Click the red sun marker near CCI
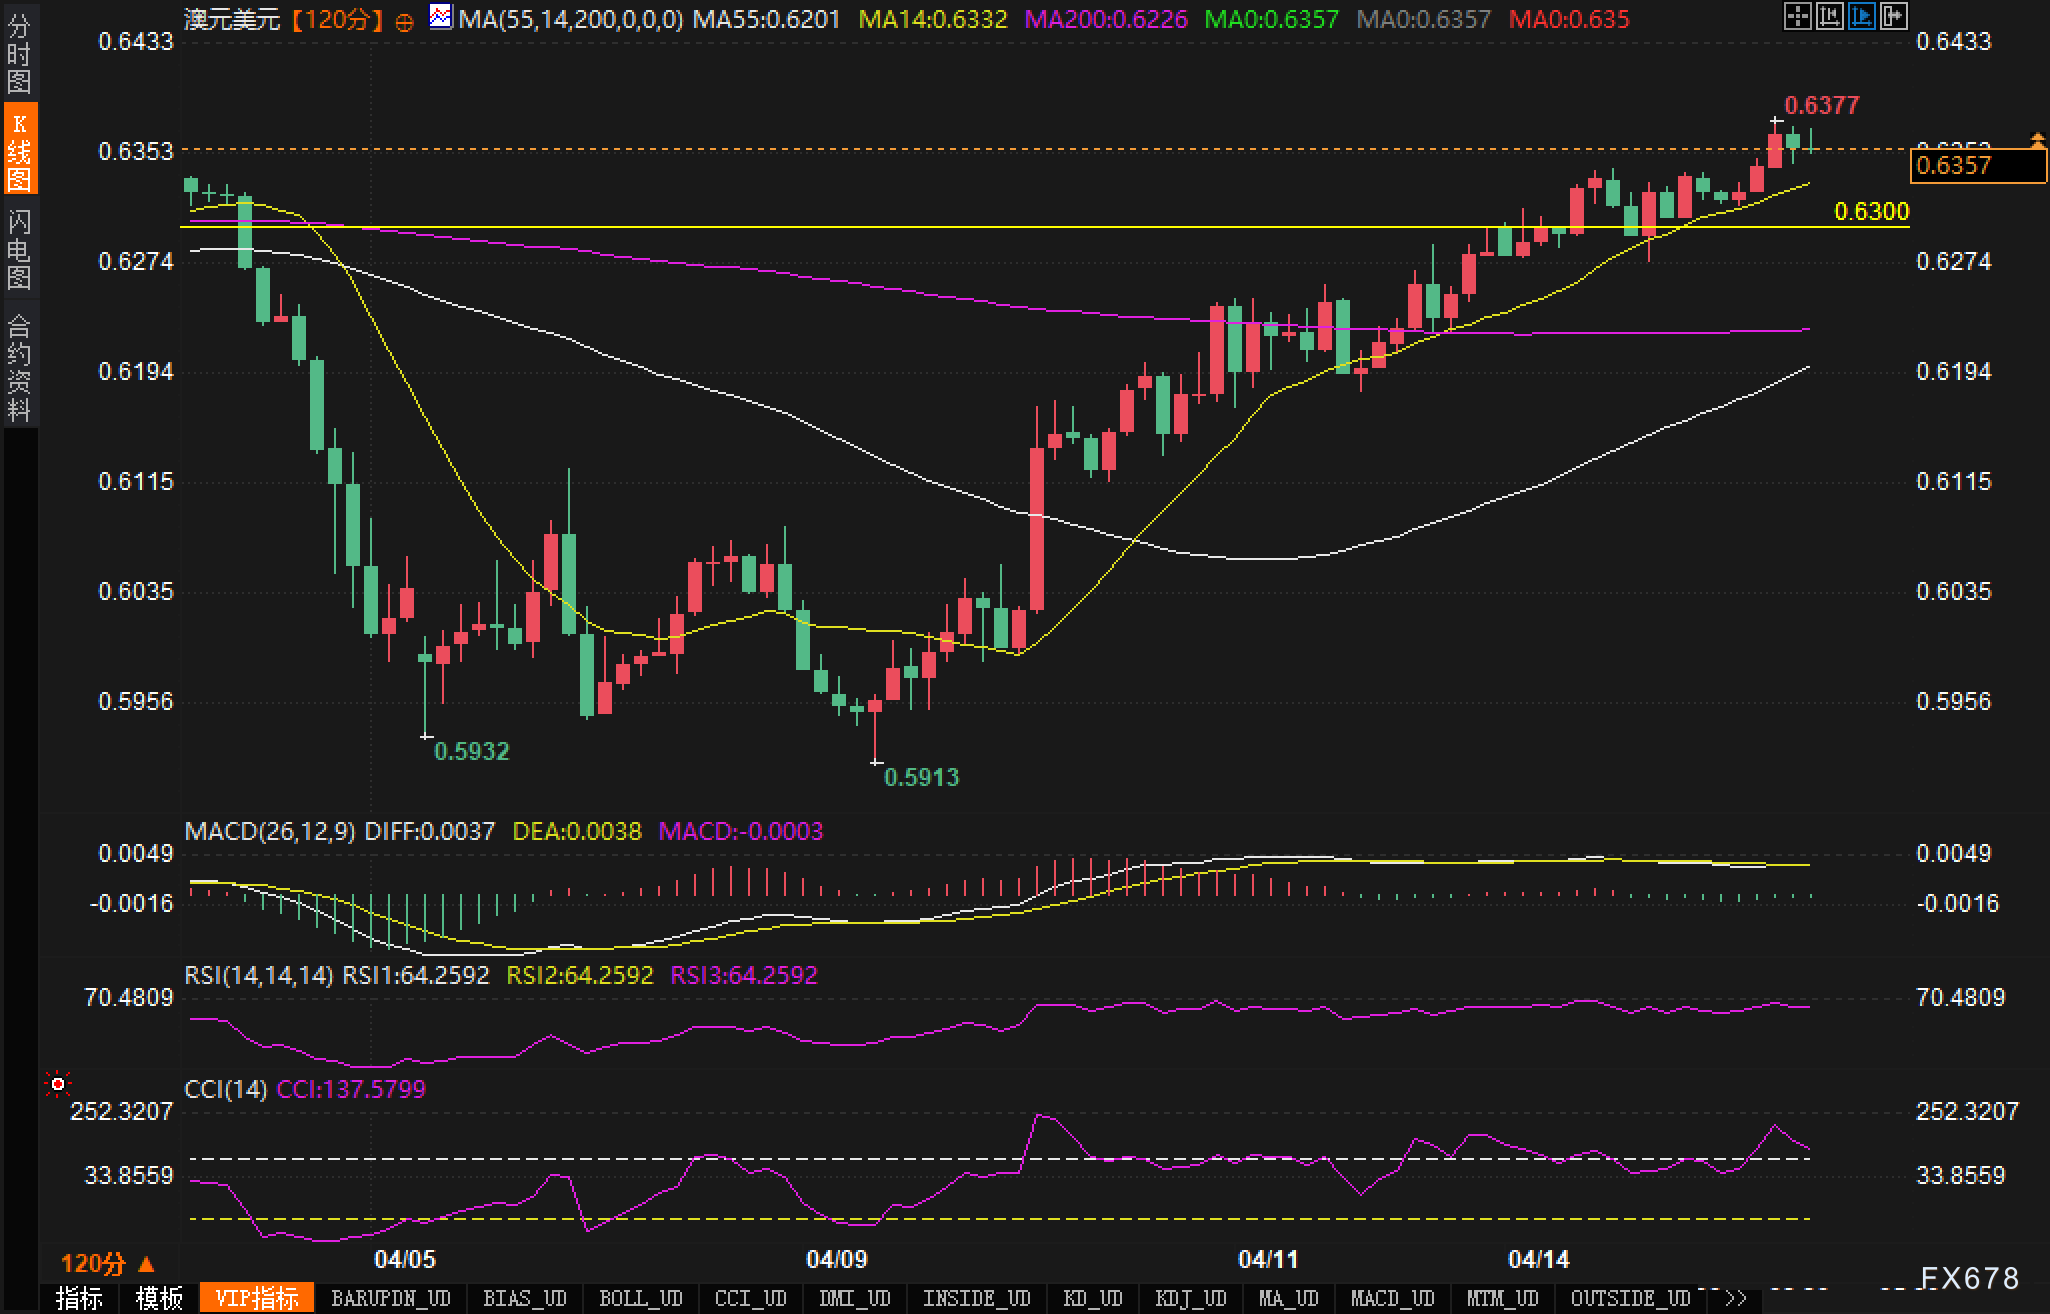 (x=58, y=1084)
